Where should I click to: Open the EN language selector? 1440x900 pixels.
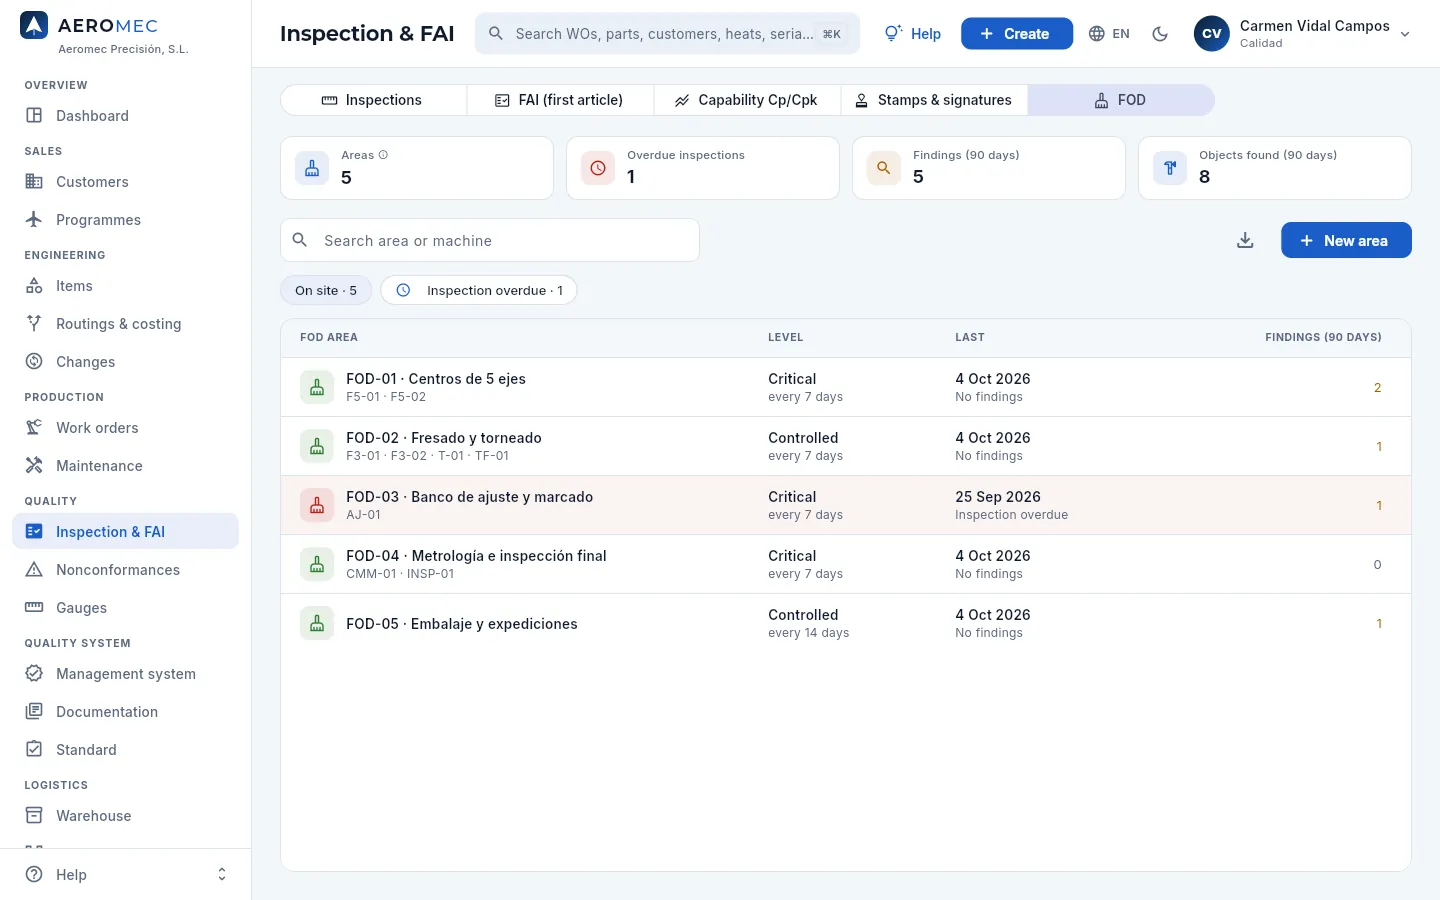[1109, 34]
